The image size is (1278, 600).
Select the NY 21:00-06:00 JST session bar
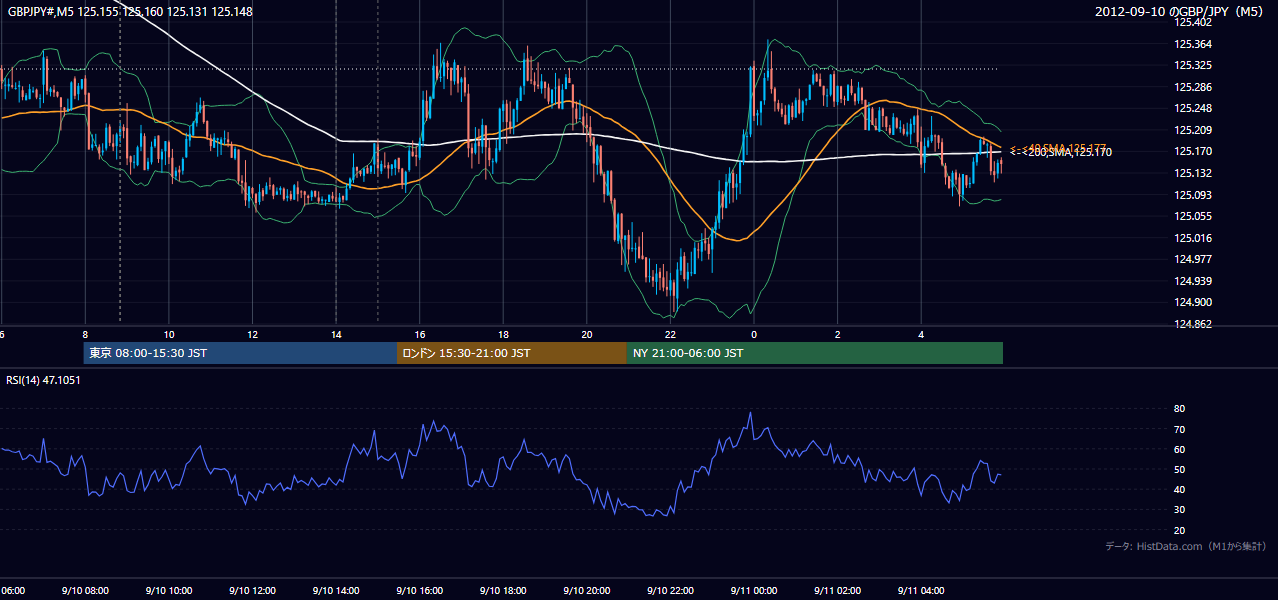pyautogui.click(x=815, y=353)
